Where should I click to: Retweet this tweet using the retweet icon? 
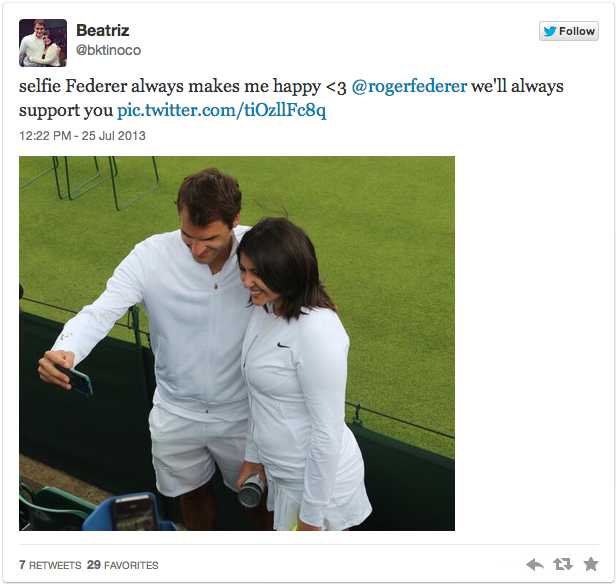pyautogui.click(x=563, y=565)
